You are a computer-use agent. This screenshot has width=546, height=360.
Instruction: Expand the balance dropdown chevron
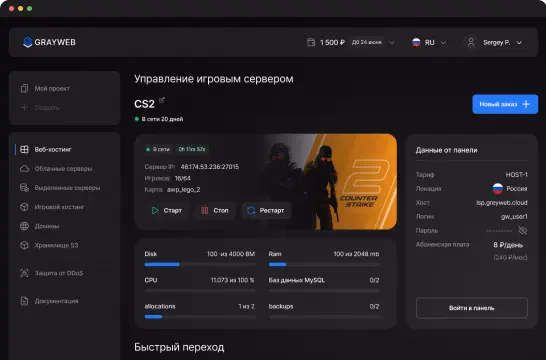392,42
